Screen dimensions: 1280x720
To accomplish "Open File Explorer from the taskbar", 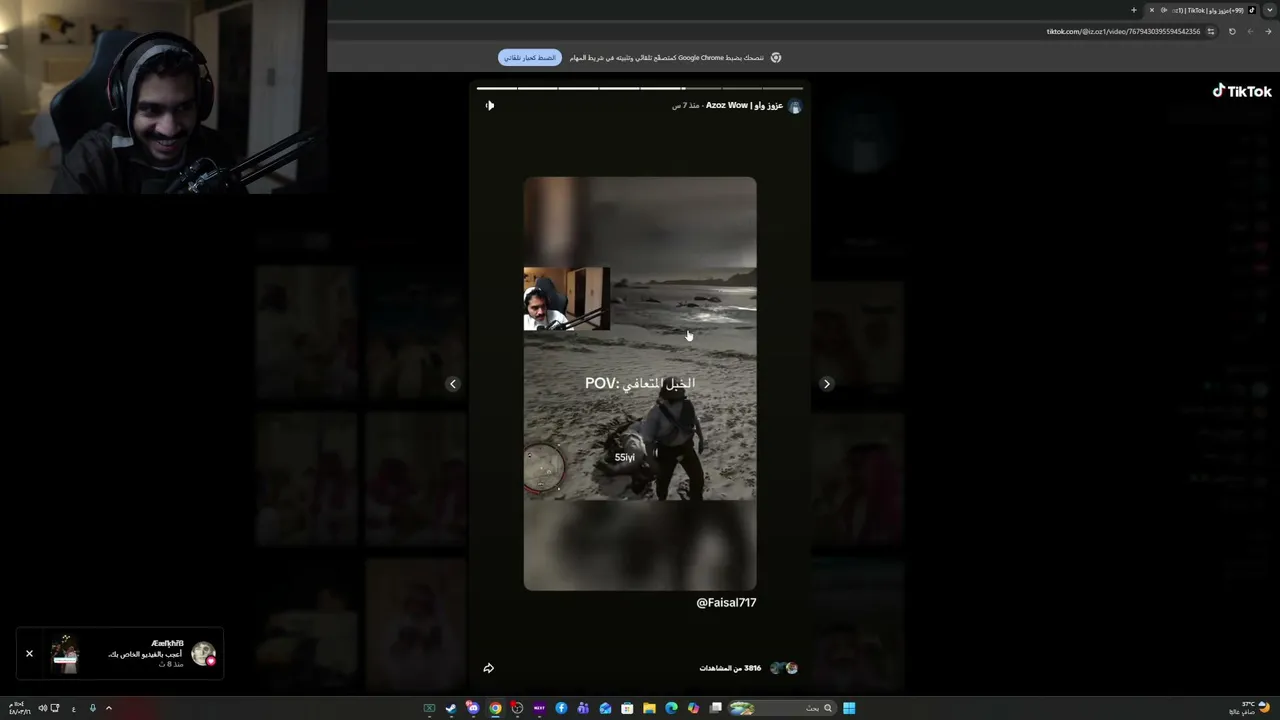I will [x=649, y=708].
